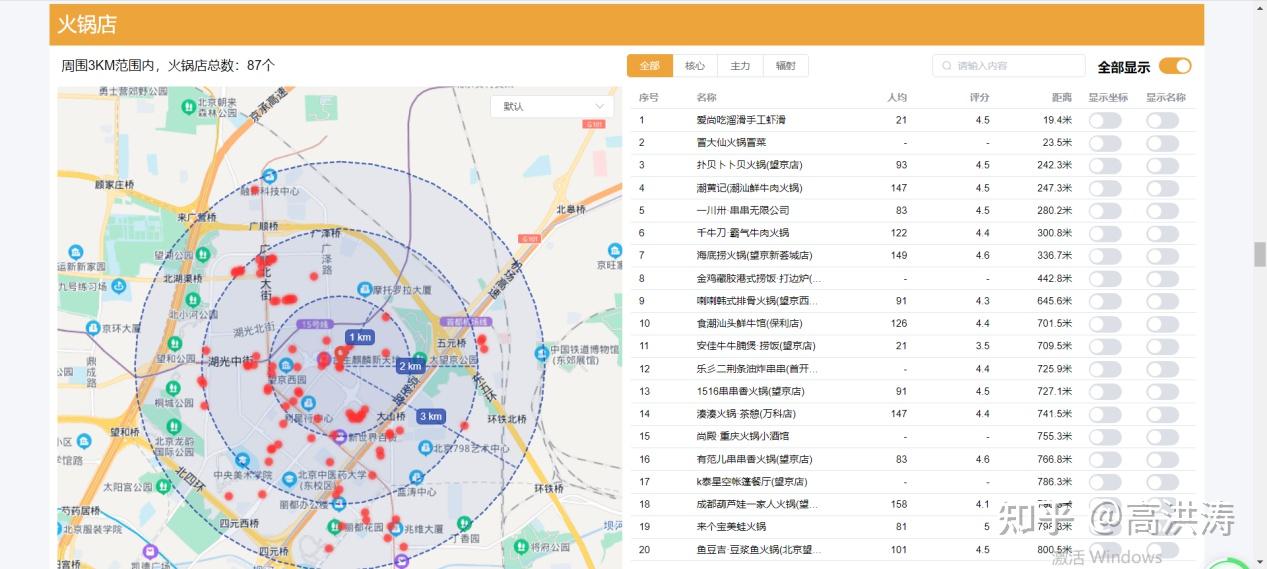Viewport: 1267px width, 569px height.
Task: Focus the 请输入内容 search field
Action: point(1009,66)
